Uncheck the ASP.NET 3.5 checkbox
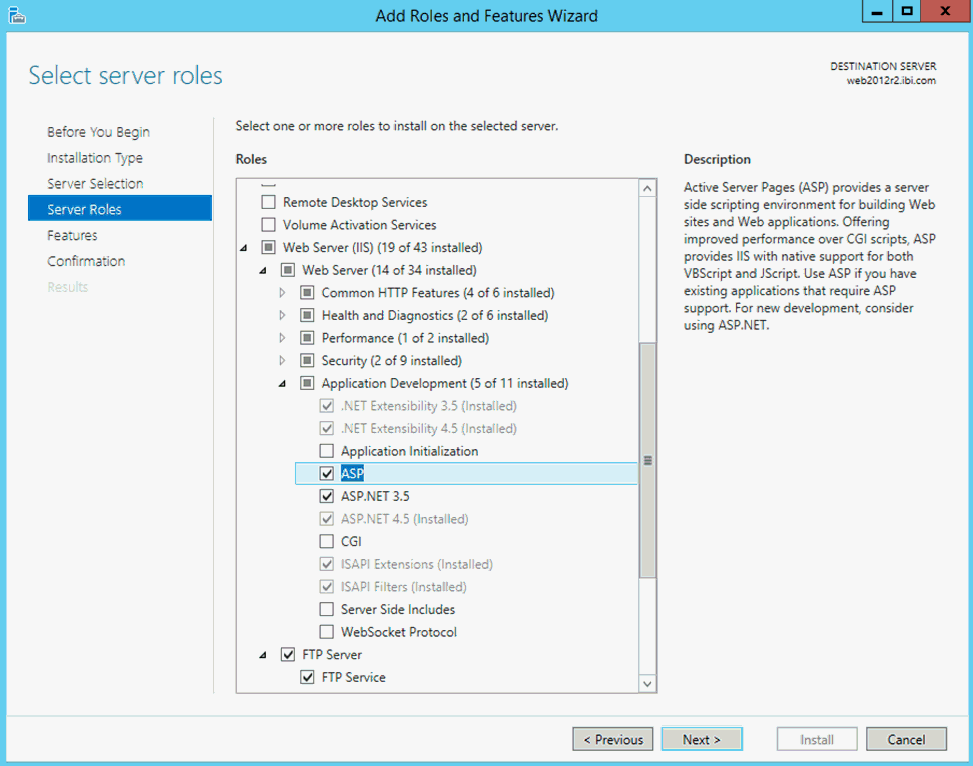 click(x=326, y=496)
